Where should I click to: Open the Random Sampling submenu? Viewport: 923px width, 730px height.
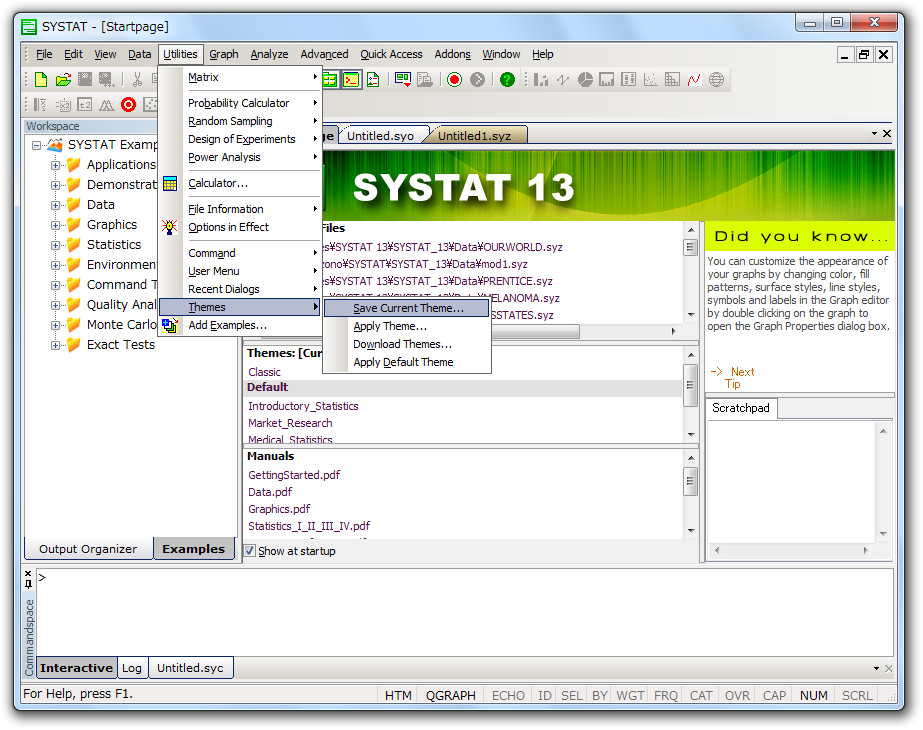coord(240,121)
